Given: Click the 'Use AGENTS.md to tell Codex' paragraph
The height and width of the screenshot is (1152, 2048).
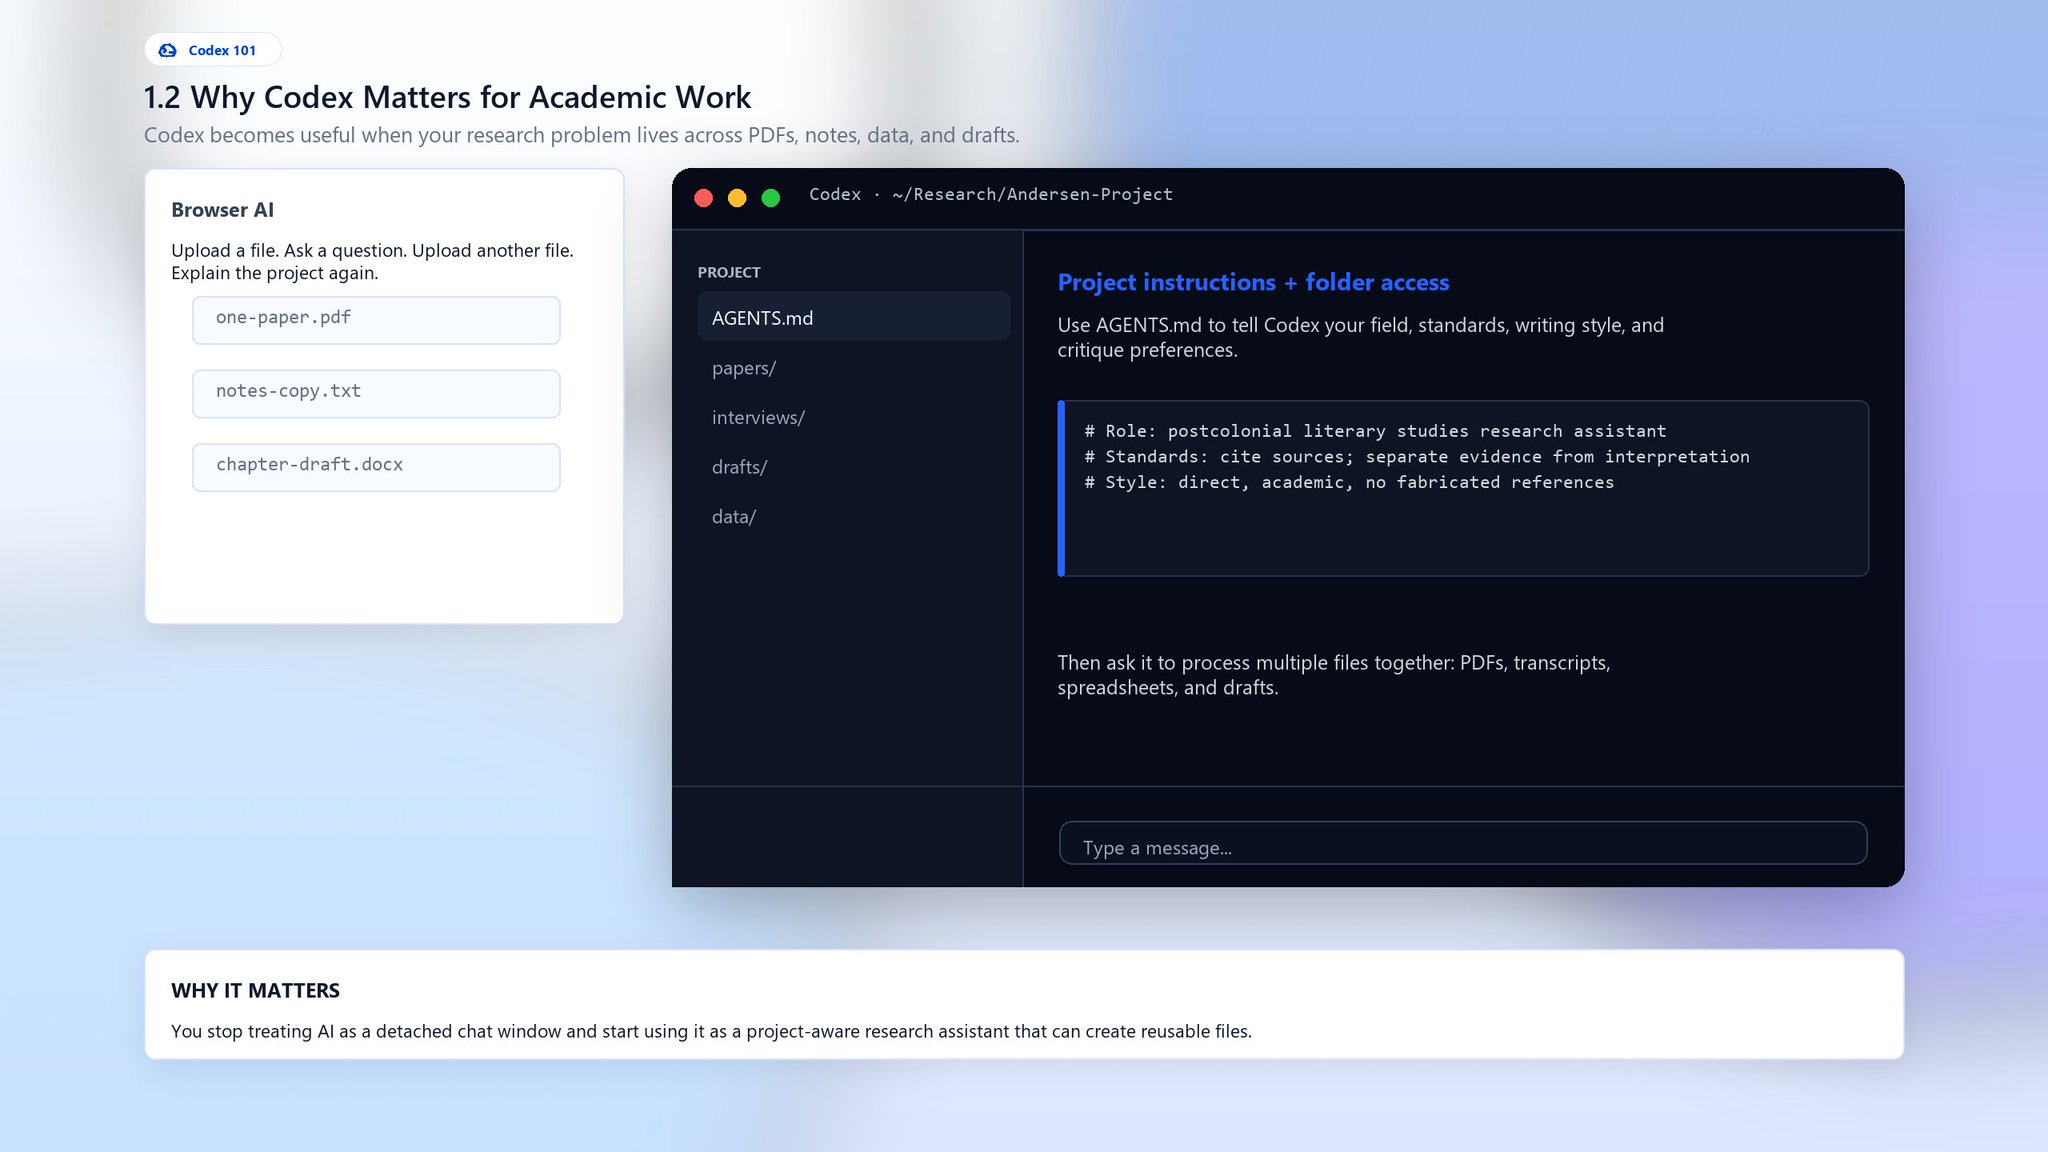Looking at the screenshot, I should click(1361, 337).
